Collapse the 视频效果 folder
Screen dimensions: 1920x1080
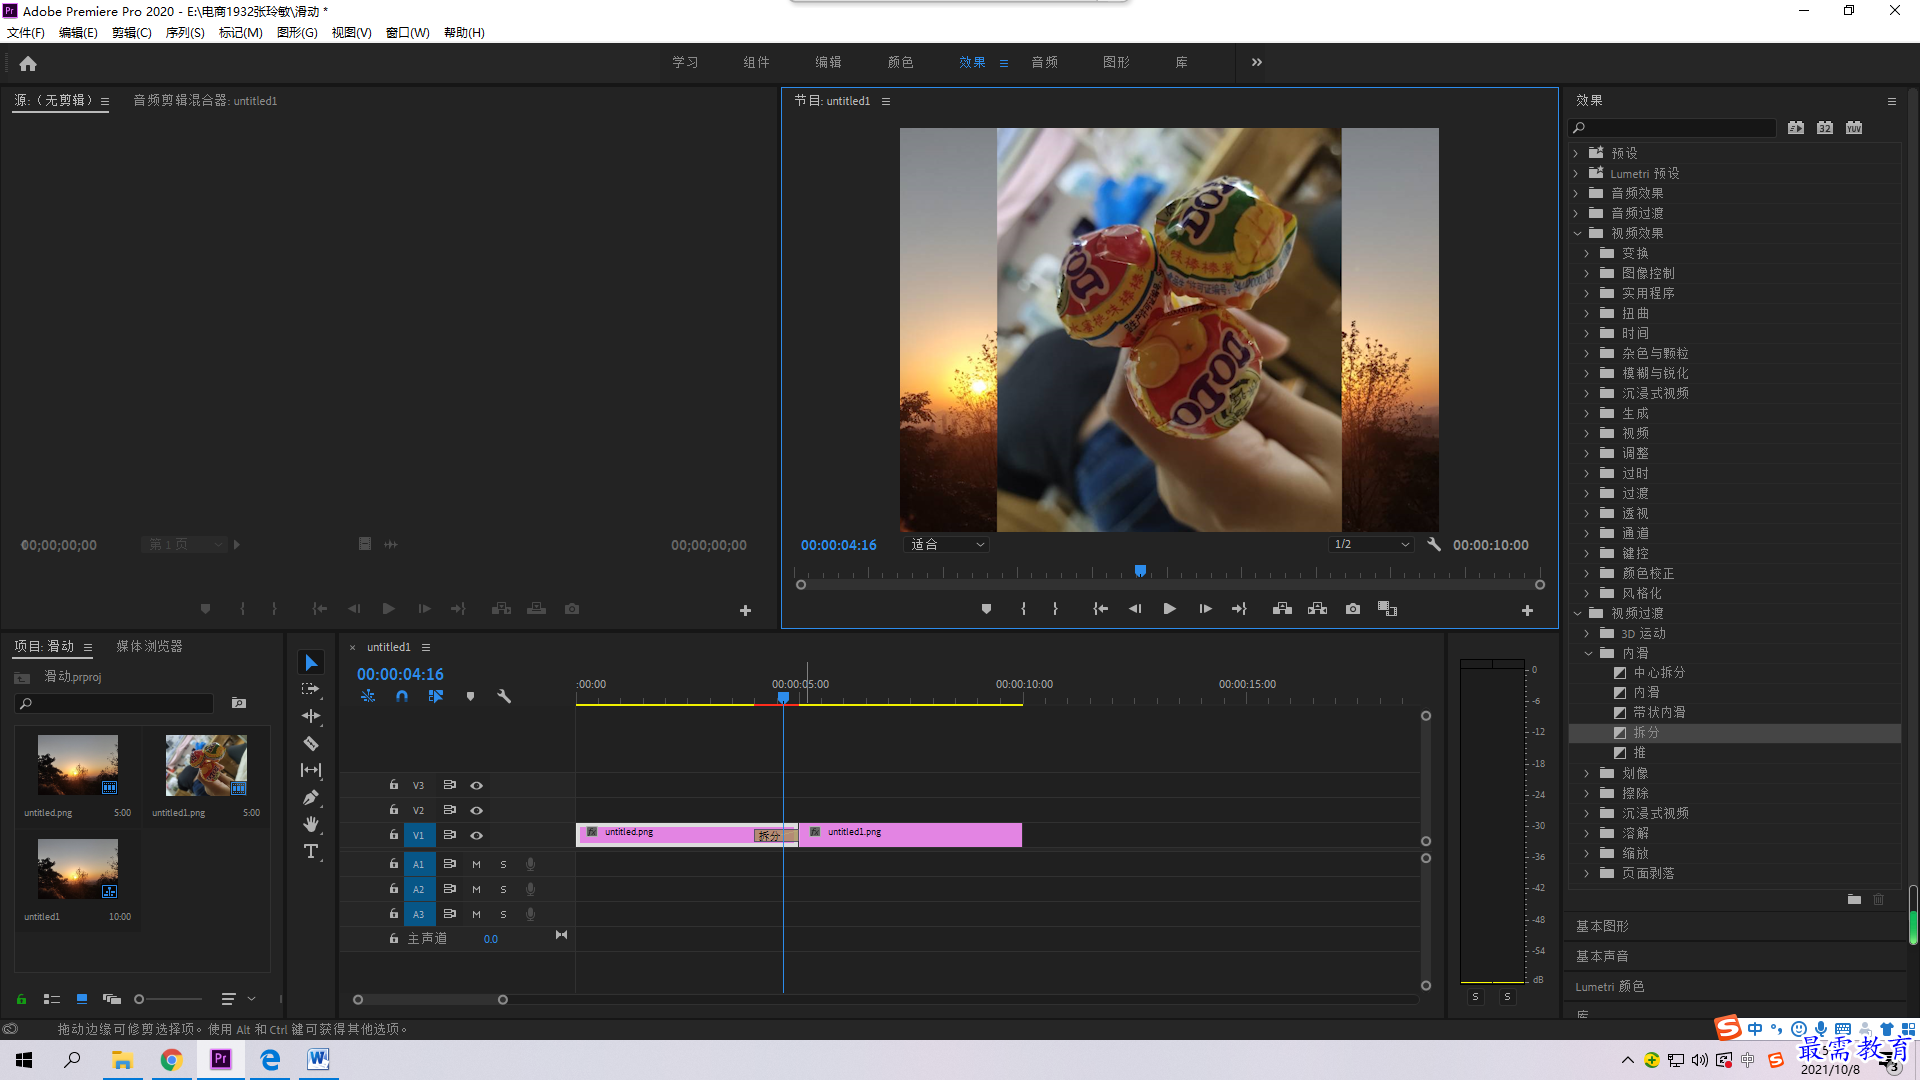(1578, 234)
